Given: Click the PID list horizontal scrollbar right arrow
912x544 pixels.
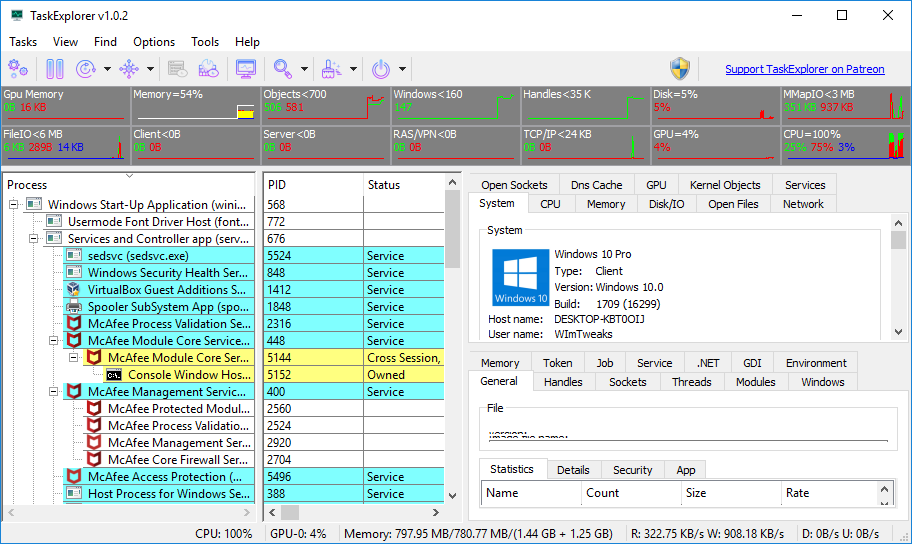Looking at the screenshot, I should coord(435,512).
